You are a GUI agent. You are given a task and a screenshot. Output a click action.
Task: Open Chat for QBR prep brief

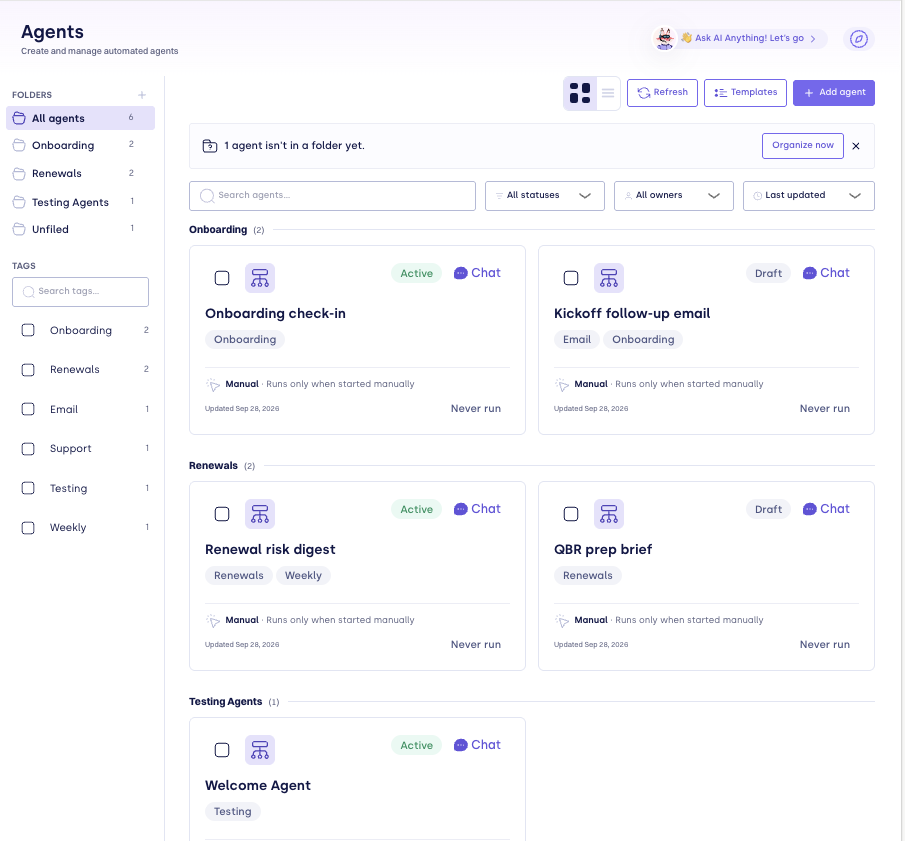coord(827,509)
